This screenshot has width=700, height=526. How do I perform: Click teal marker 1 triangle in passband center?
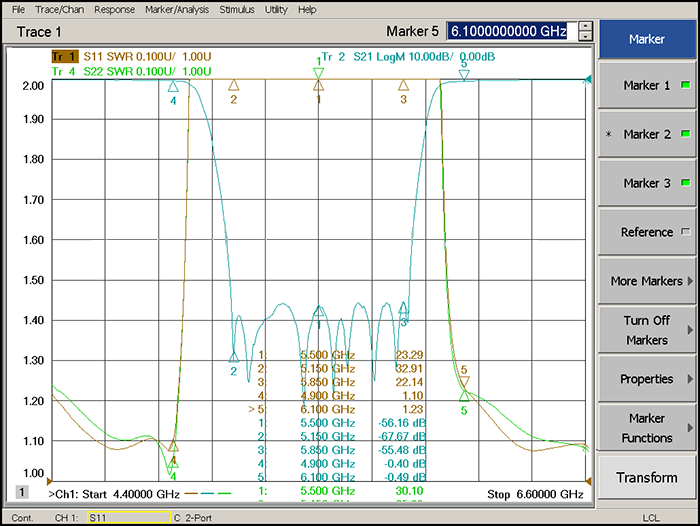pyautogui.click(x=318, y=311)
